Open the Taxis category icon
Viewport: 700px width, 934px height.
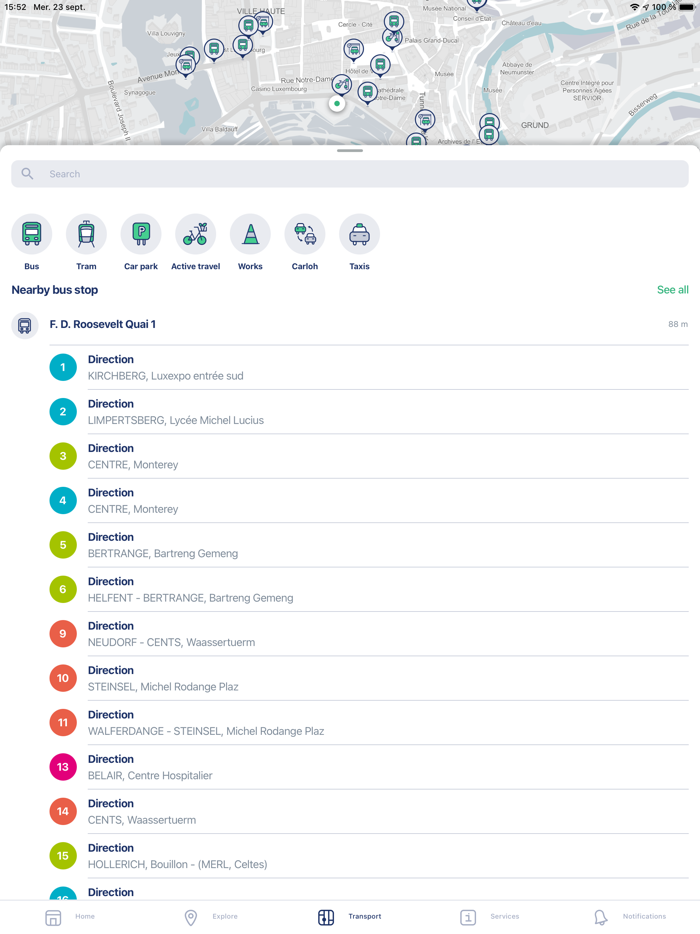coord(359,234)
